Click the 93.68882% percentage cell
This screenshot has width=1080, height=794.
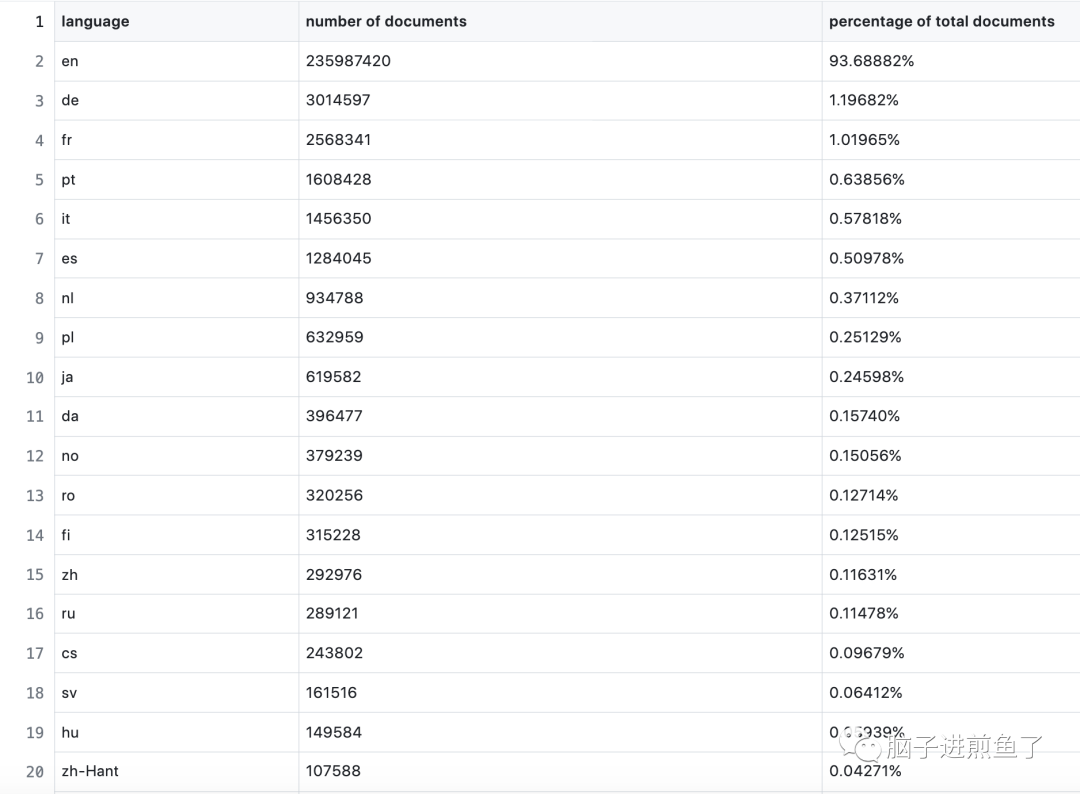[871, 61]
